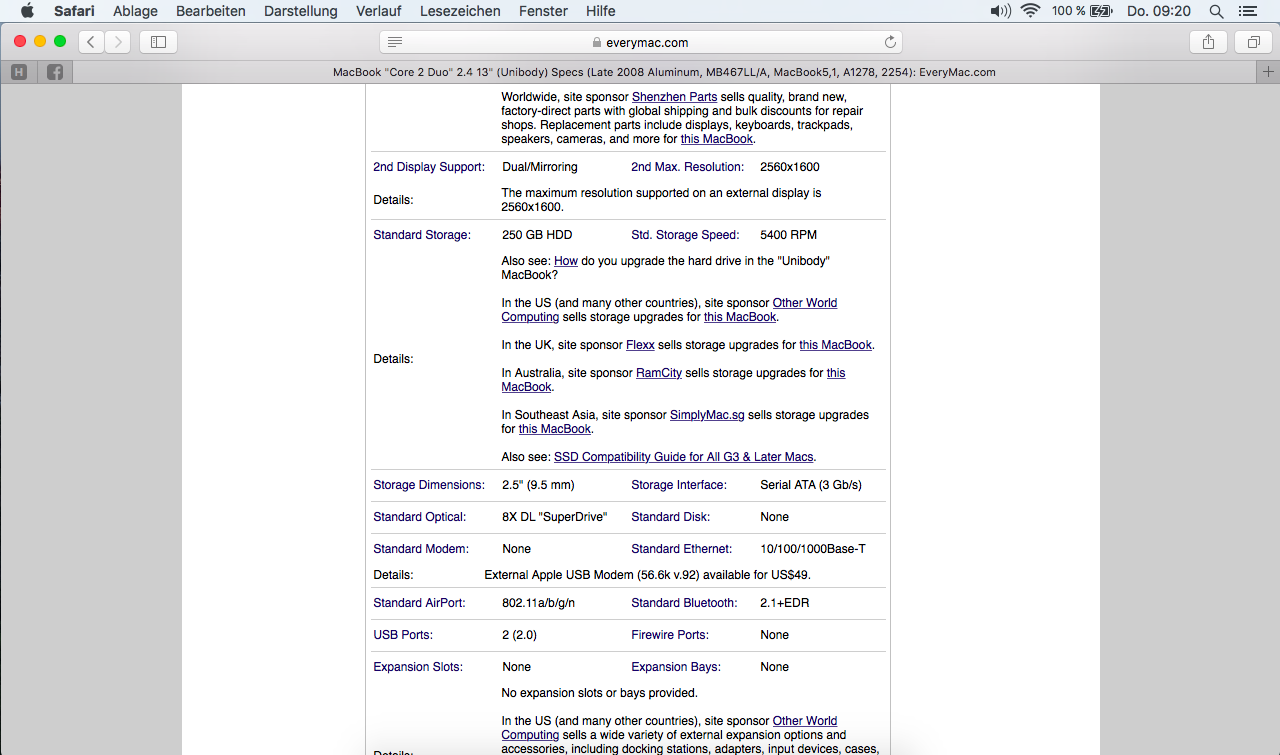Show the tab overview

click(x=1253, y=42)
